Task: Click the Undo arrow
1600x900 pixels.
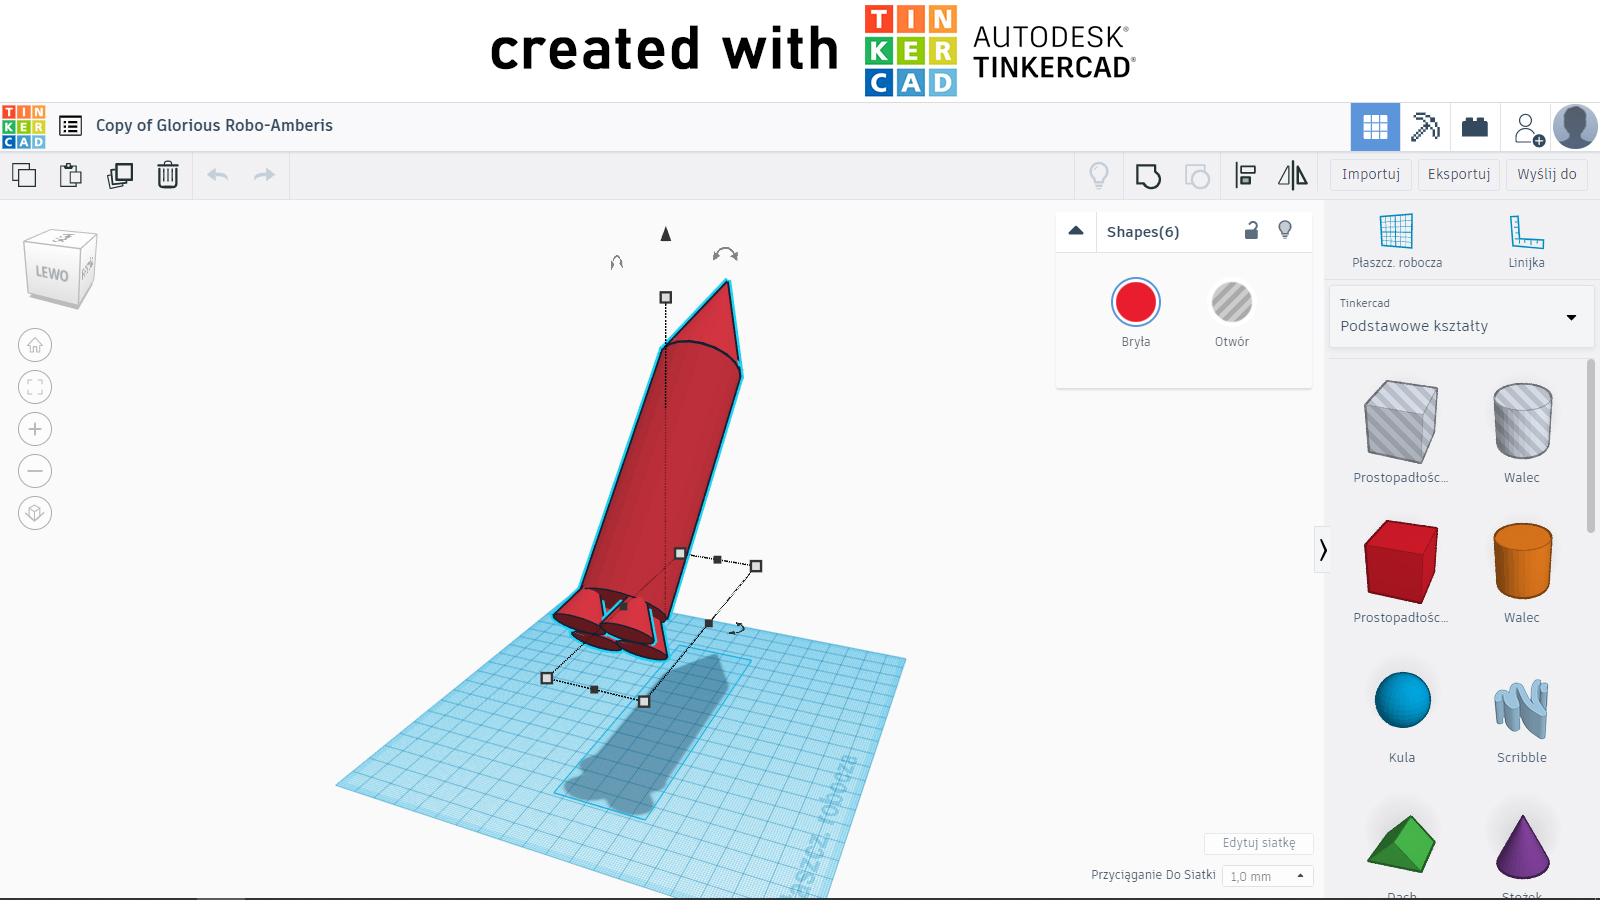Action: point(218,175)
